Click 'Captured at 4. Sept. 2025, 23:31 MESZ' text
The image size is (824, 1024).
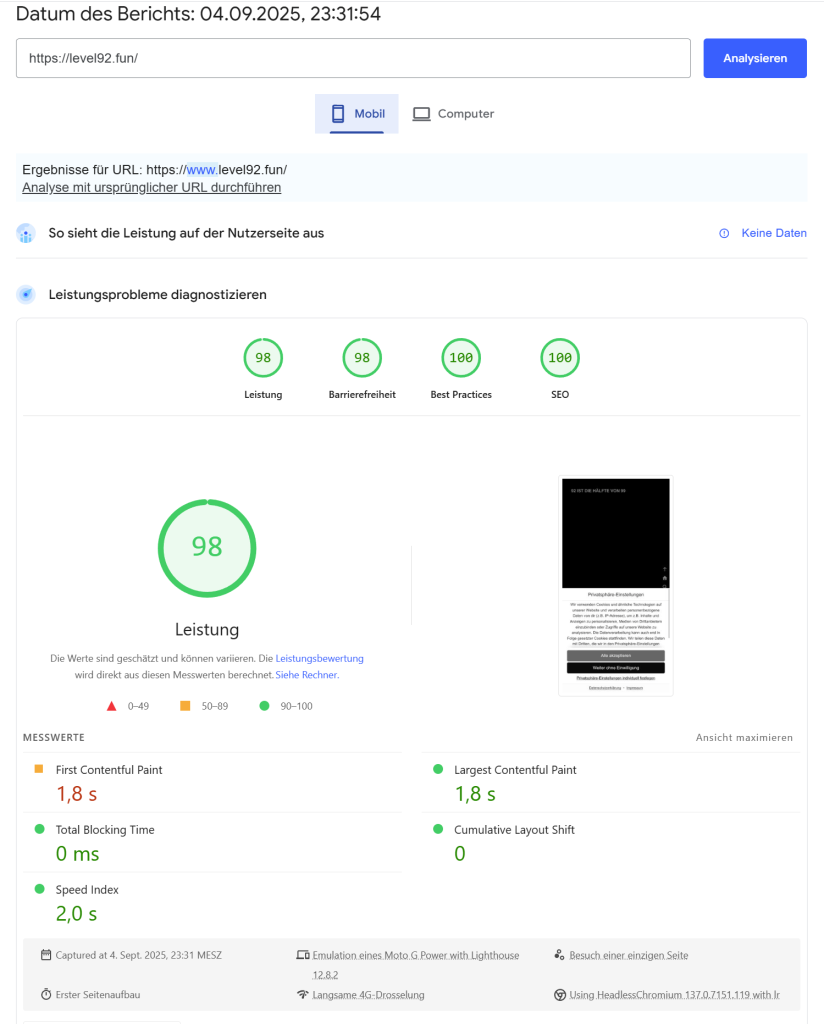click(x=138, y=955)
